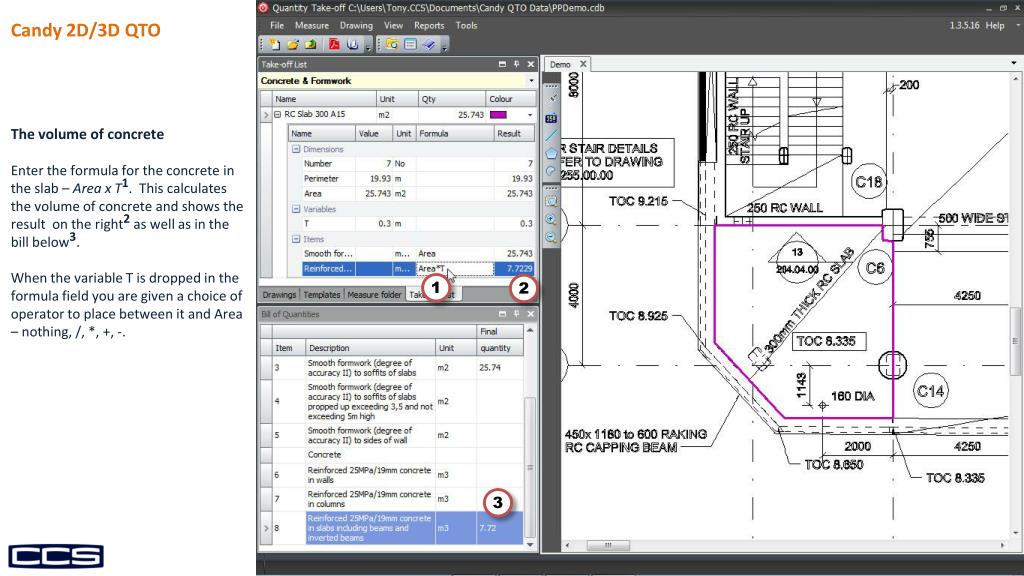This screenshot has width=1024, height=576.
Task: Select the Reinforced item row name
Action: point(328,268)
